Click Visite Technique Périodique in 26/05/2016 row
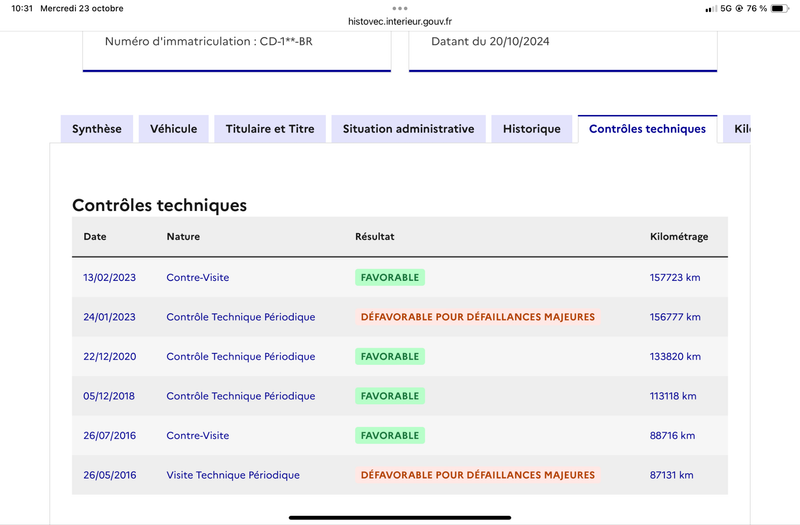 tap(233, 475)
